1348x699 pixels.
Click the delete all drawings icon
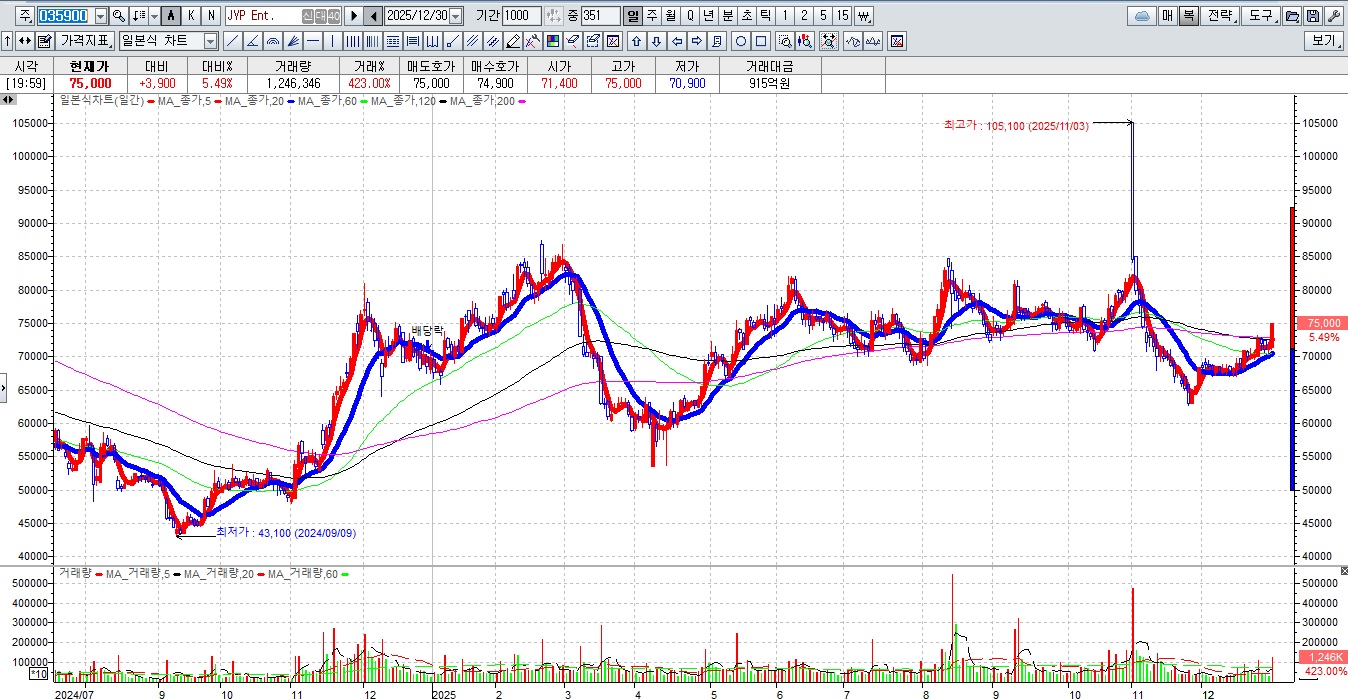[x=897, y=41]
